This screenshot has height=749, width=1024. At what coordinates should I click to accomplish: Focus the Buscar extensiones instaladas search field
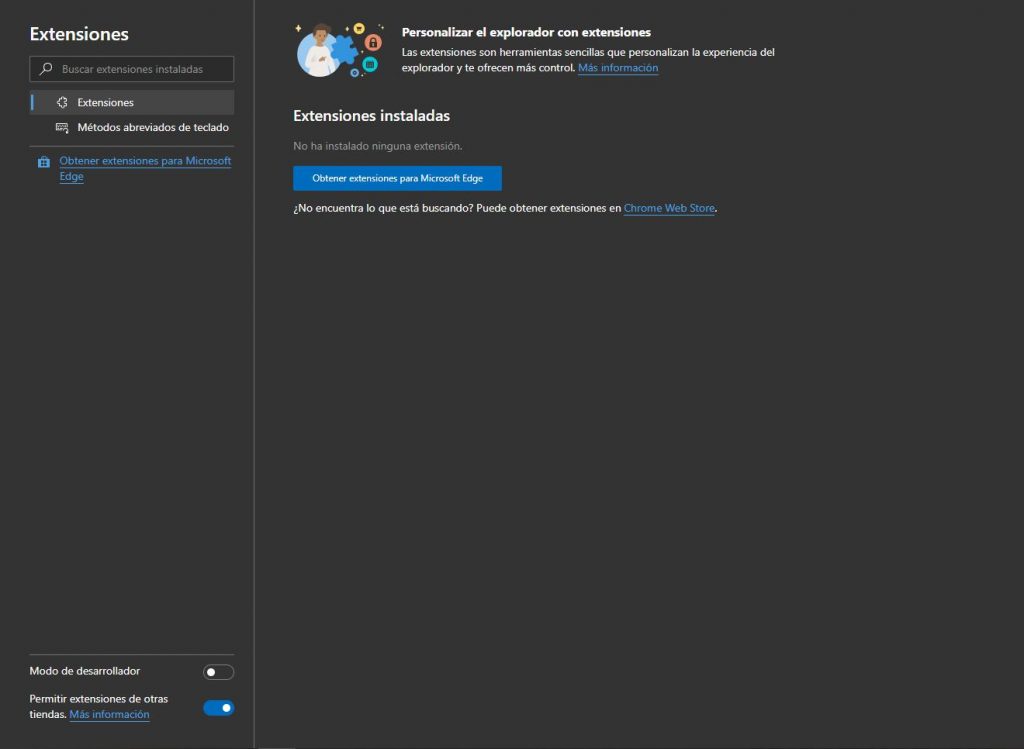coord(131,69)
